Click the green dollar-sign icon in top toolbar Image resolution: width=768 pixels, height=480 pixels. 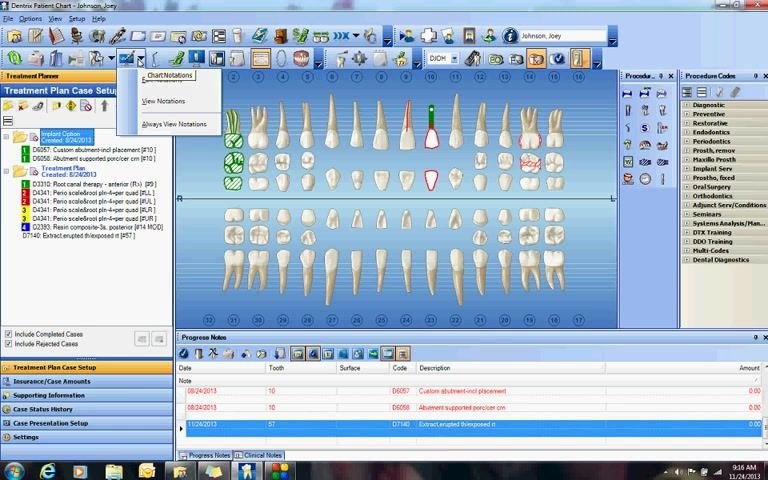(299, 36)
